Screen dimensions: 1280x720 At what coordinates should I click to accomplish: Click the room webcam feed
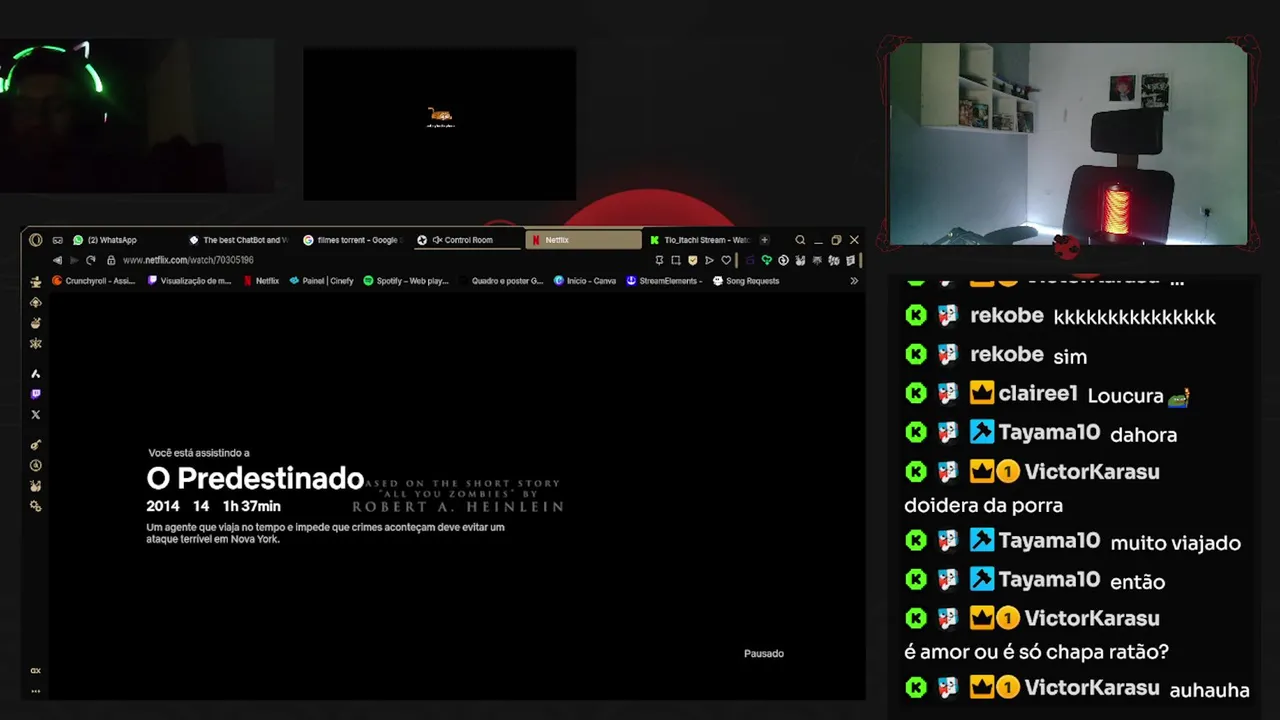pyautogui.click(x=1068, y=144)
